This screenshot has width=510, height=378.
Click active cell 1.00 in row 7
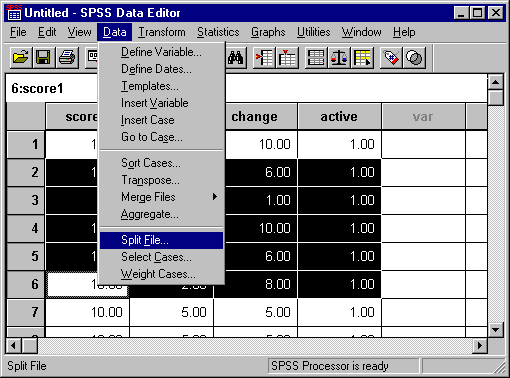pos(339,312)
